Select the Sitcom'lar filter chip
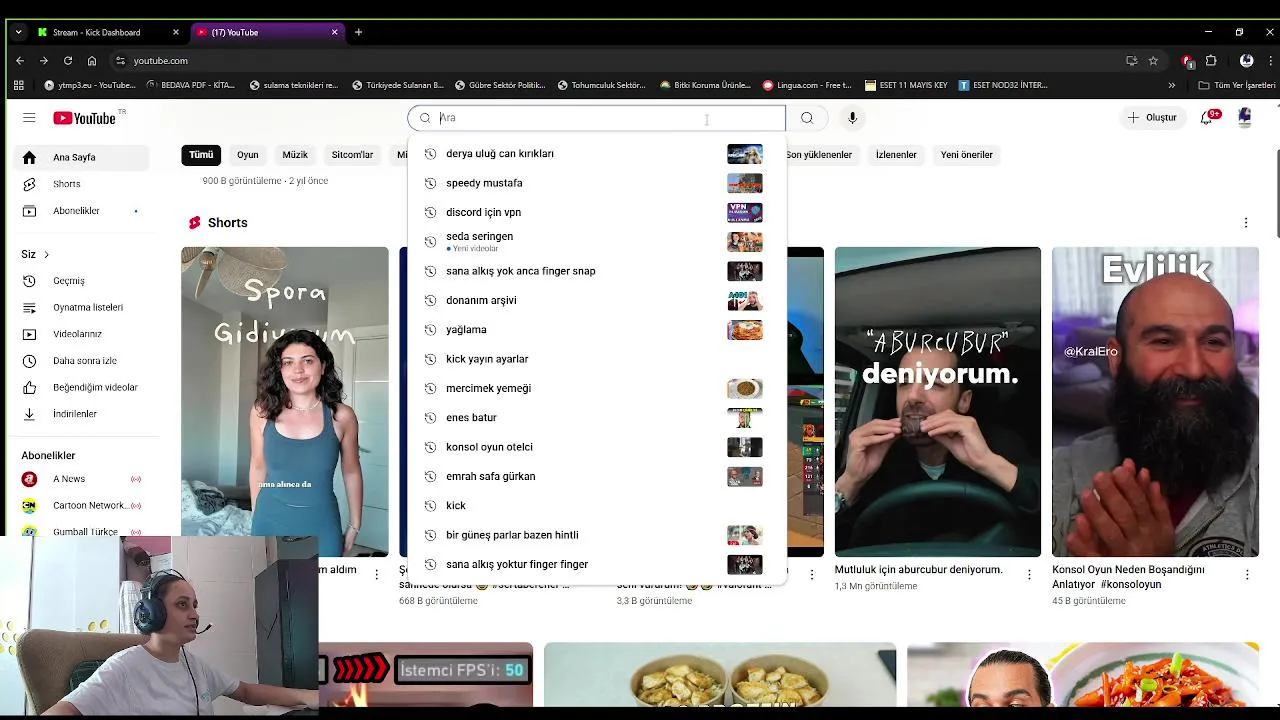Screen dimensions: 1280x720 coord(352,155)
